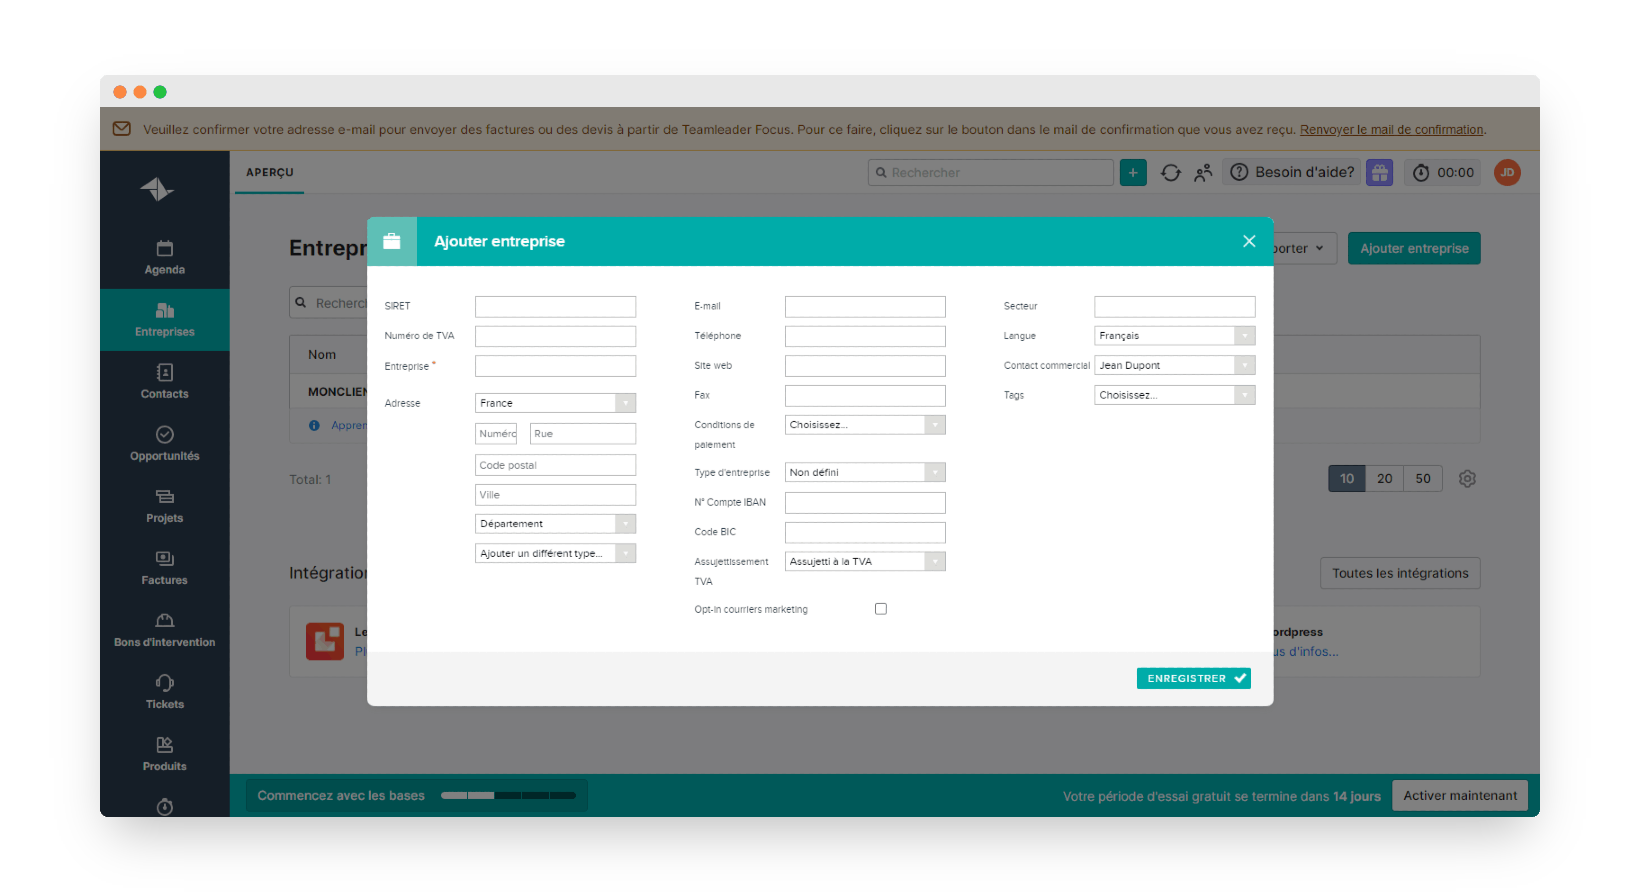Open Besoin d'aide? help button
The width and height of the screenshot is (1640, 892).
pos(1292,172)
